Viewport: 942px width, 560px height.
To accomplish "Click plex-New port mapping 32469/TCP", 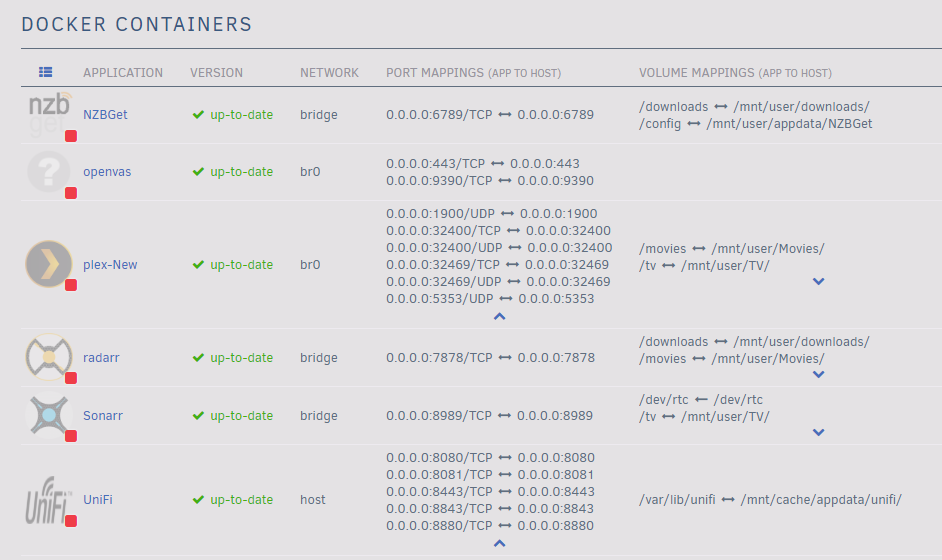I will pos(497,264).
